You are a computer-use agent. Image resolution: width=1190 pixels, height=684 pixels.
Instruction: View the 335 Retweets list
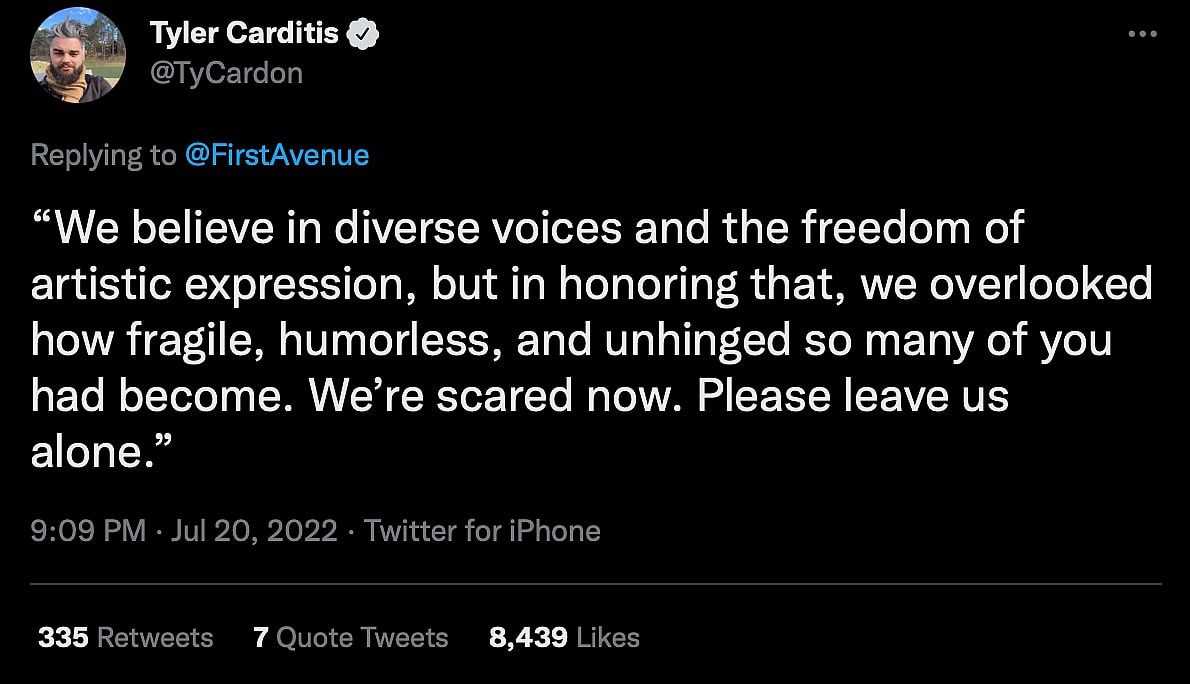(x=125, y=638)
